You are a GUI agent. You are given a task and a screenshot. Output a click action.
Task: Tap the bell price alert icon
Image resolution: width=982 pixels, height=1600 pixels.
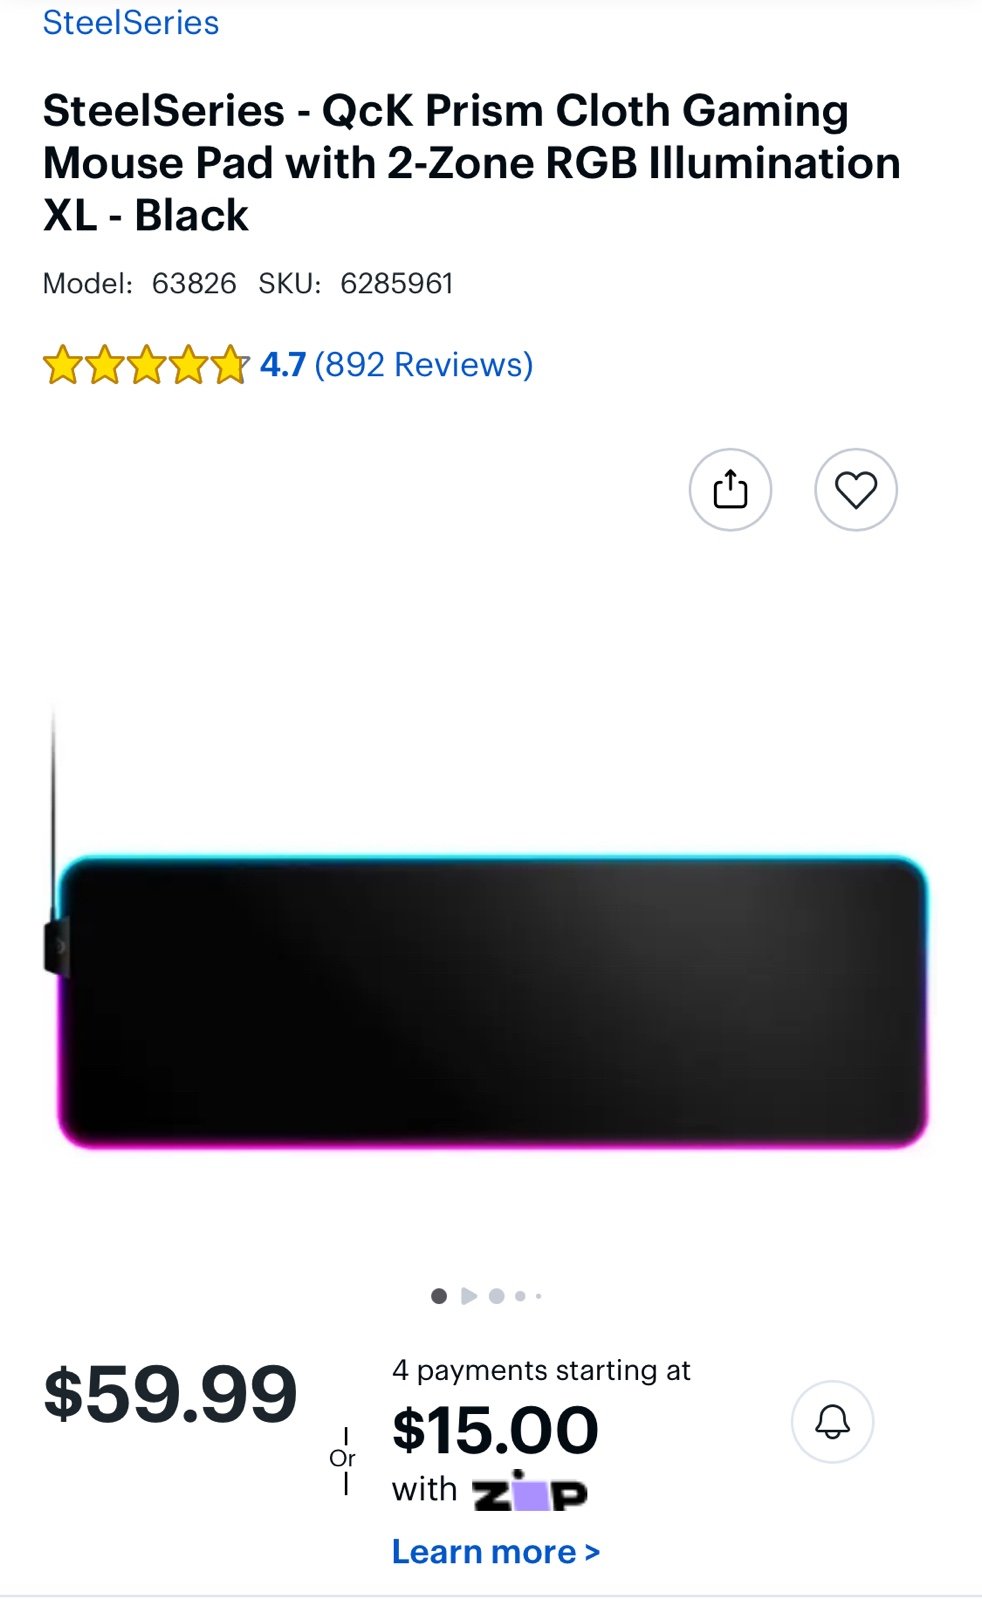coord(832,1422)
